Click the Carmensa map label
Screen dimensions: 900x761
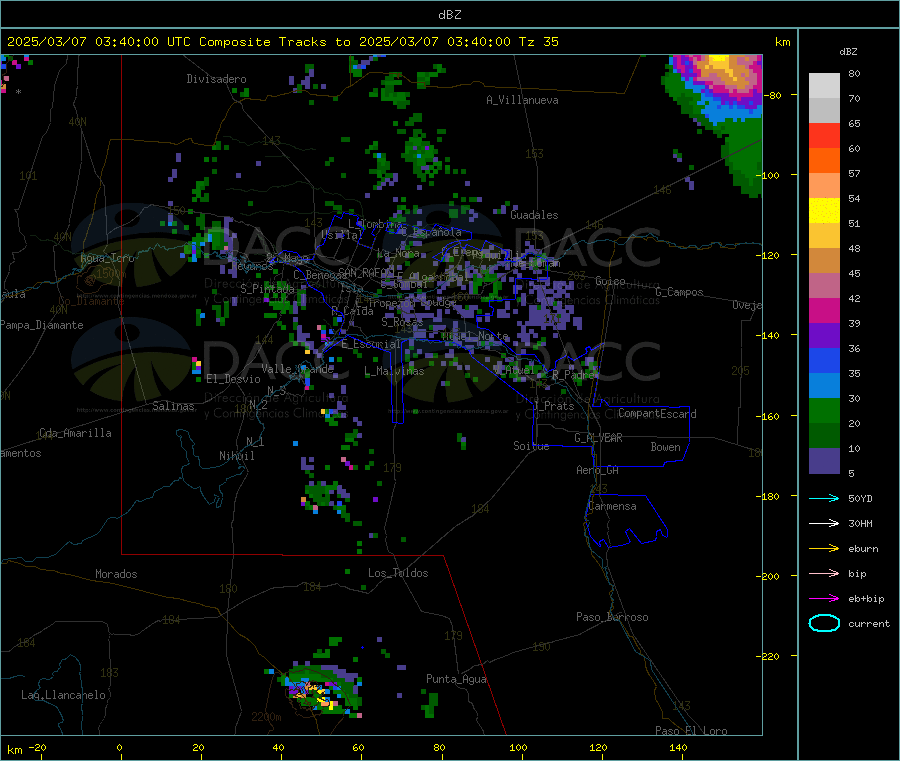pos(612,506)
